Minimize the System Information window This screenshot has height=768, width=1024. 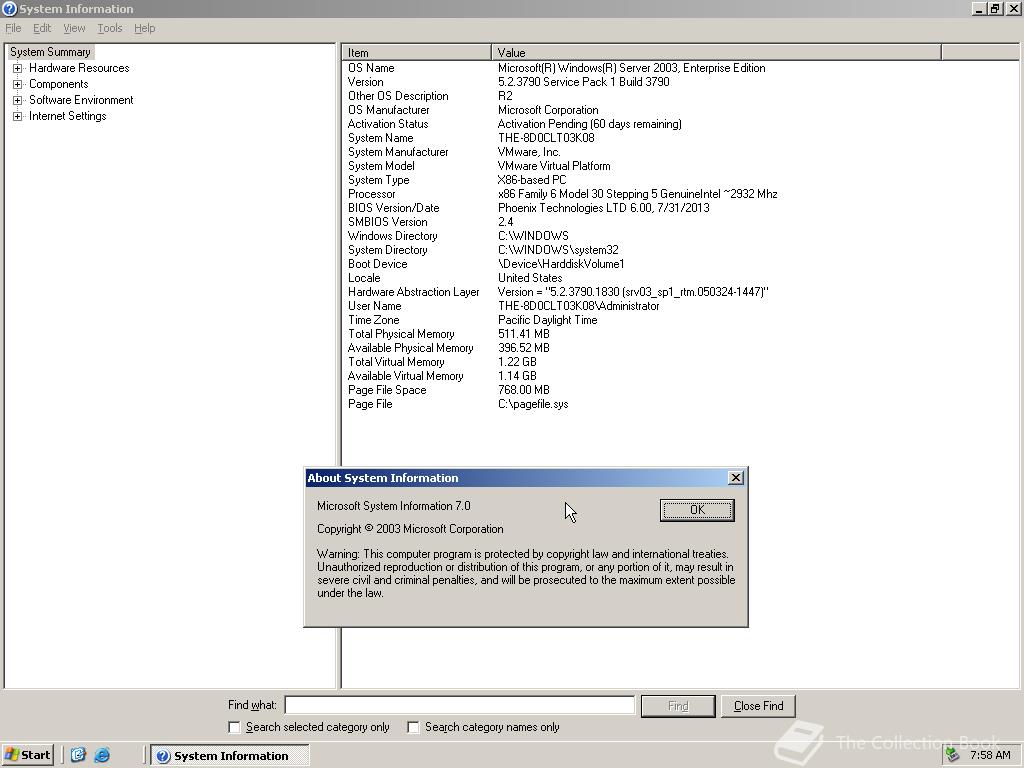pos(978,8)
